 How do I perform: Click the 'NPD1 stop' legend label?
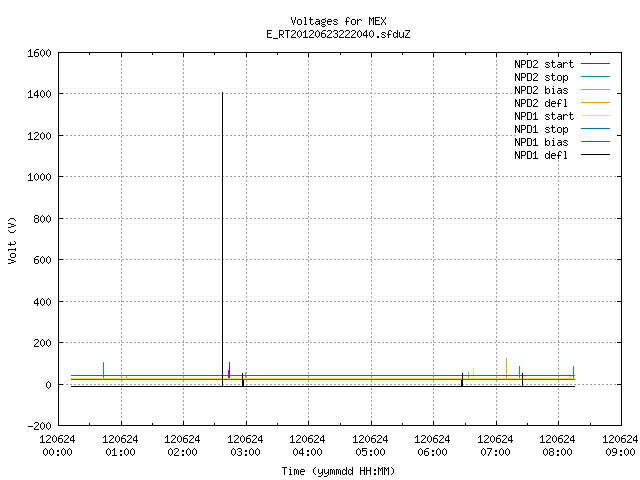541,129
